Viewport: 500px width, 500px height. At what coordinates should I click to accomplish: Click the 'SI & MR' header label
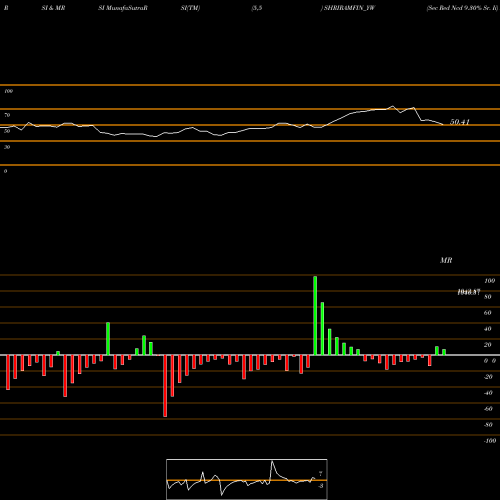pos(53,8)
